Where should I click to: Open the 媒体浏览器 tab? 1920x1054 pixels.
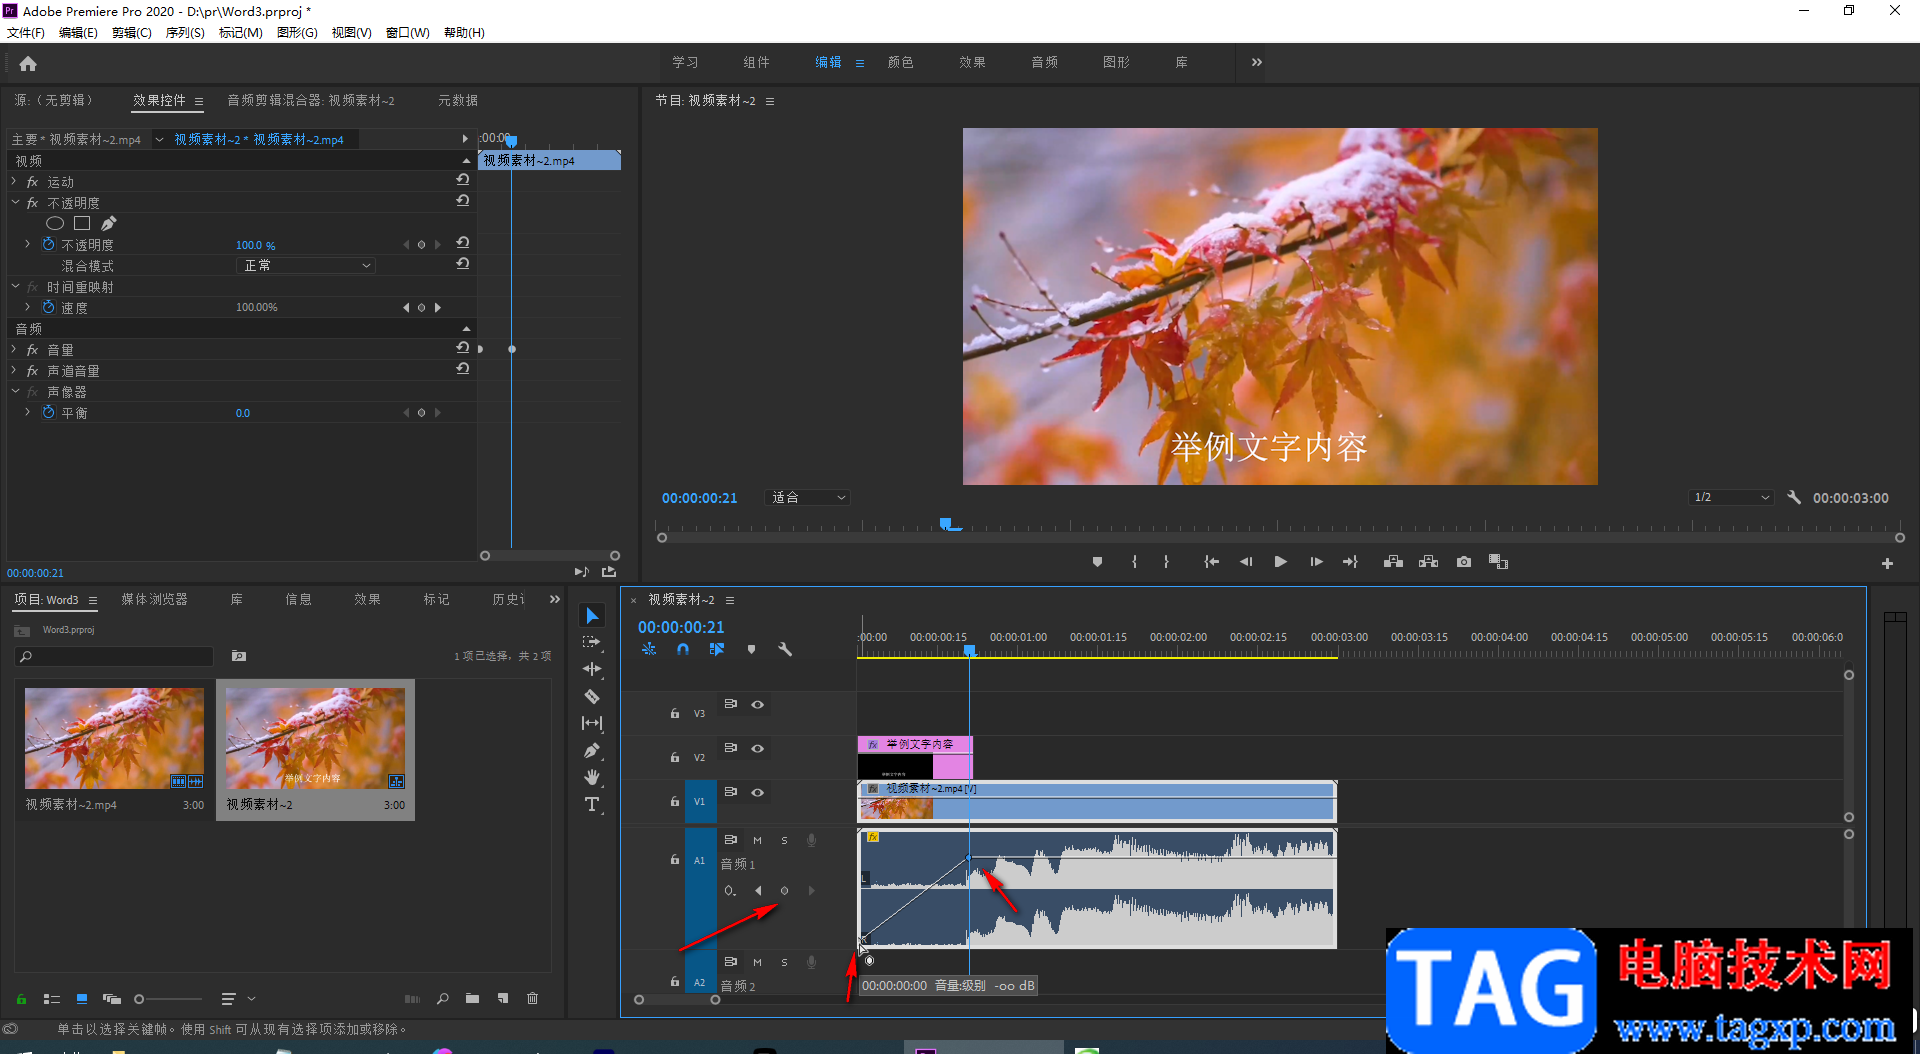(x=154, y=599)
